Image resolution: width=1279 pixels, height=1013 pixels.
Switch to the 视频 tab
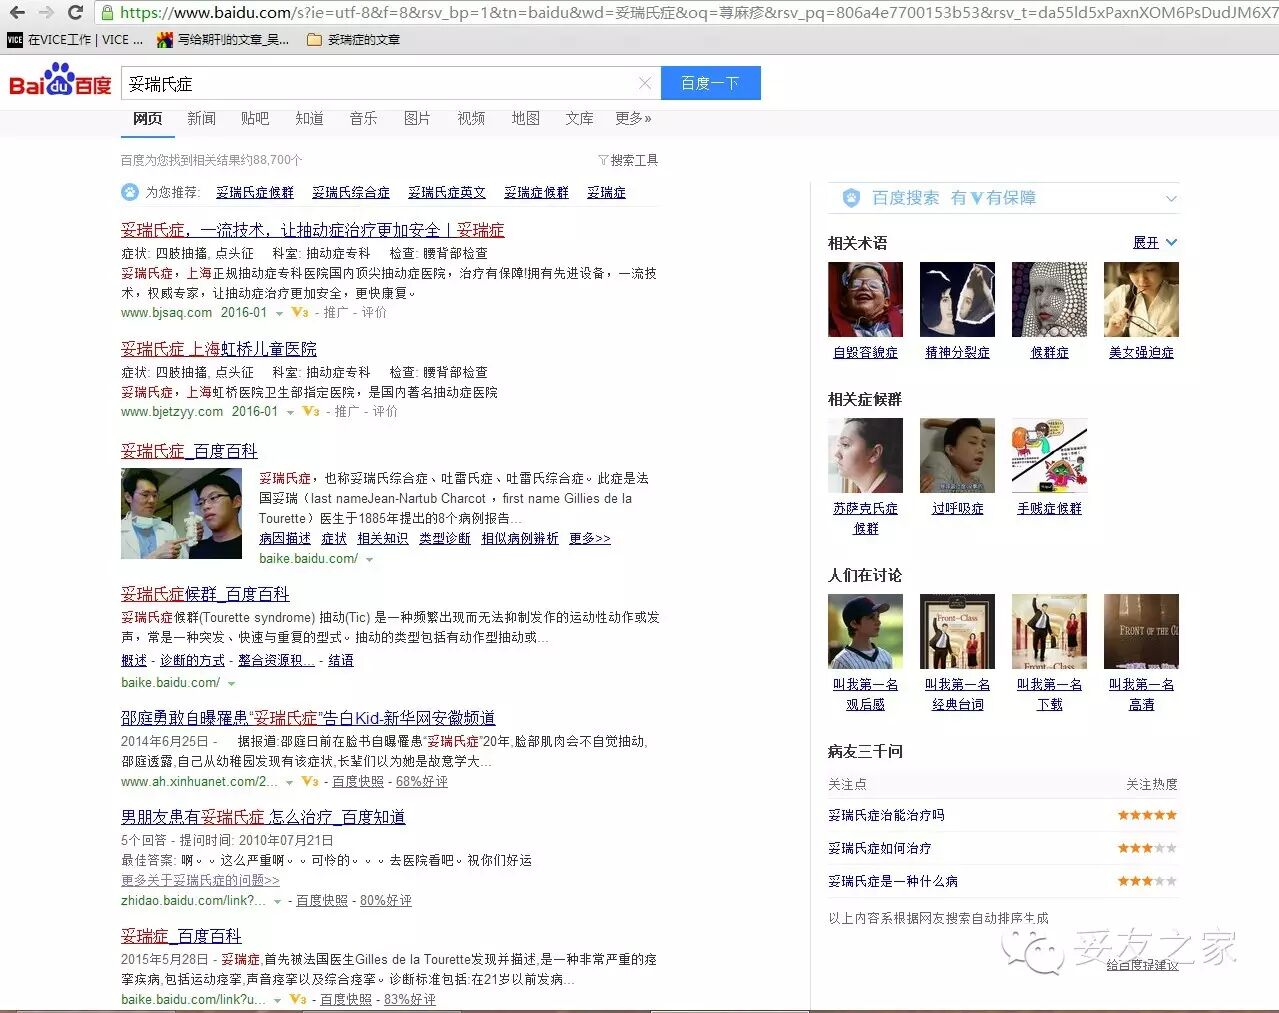pyautogui.click(x=471, y=118)
